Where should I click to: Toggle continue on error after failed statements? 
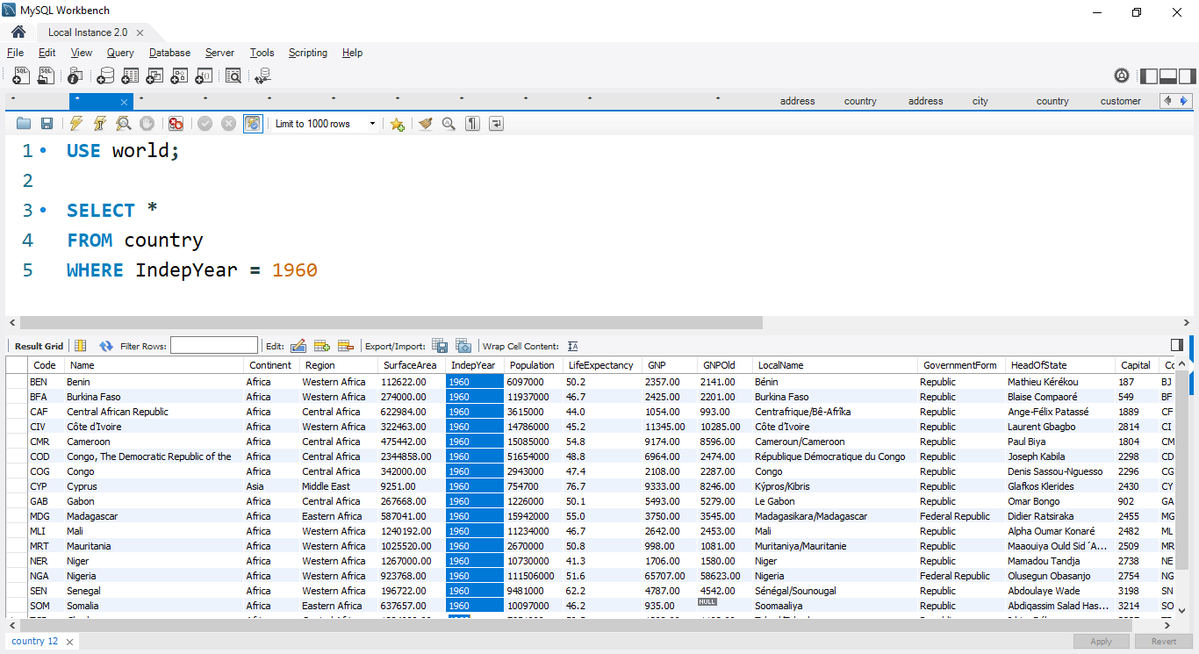176,123
